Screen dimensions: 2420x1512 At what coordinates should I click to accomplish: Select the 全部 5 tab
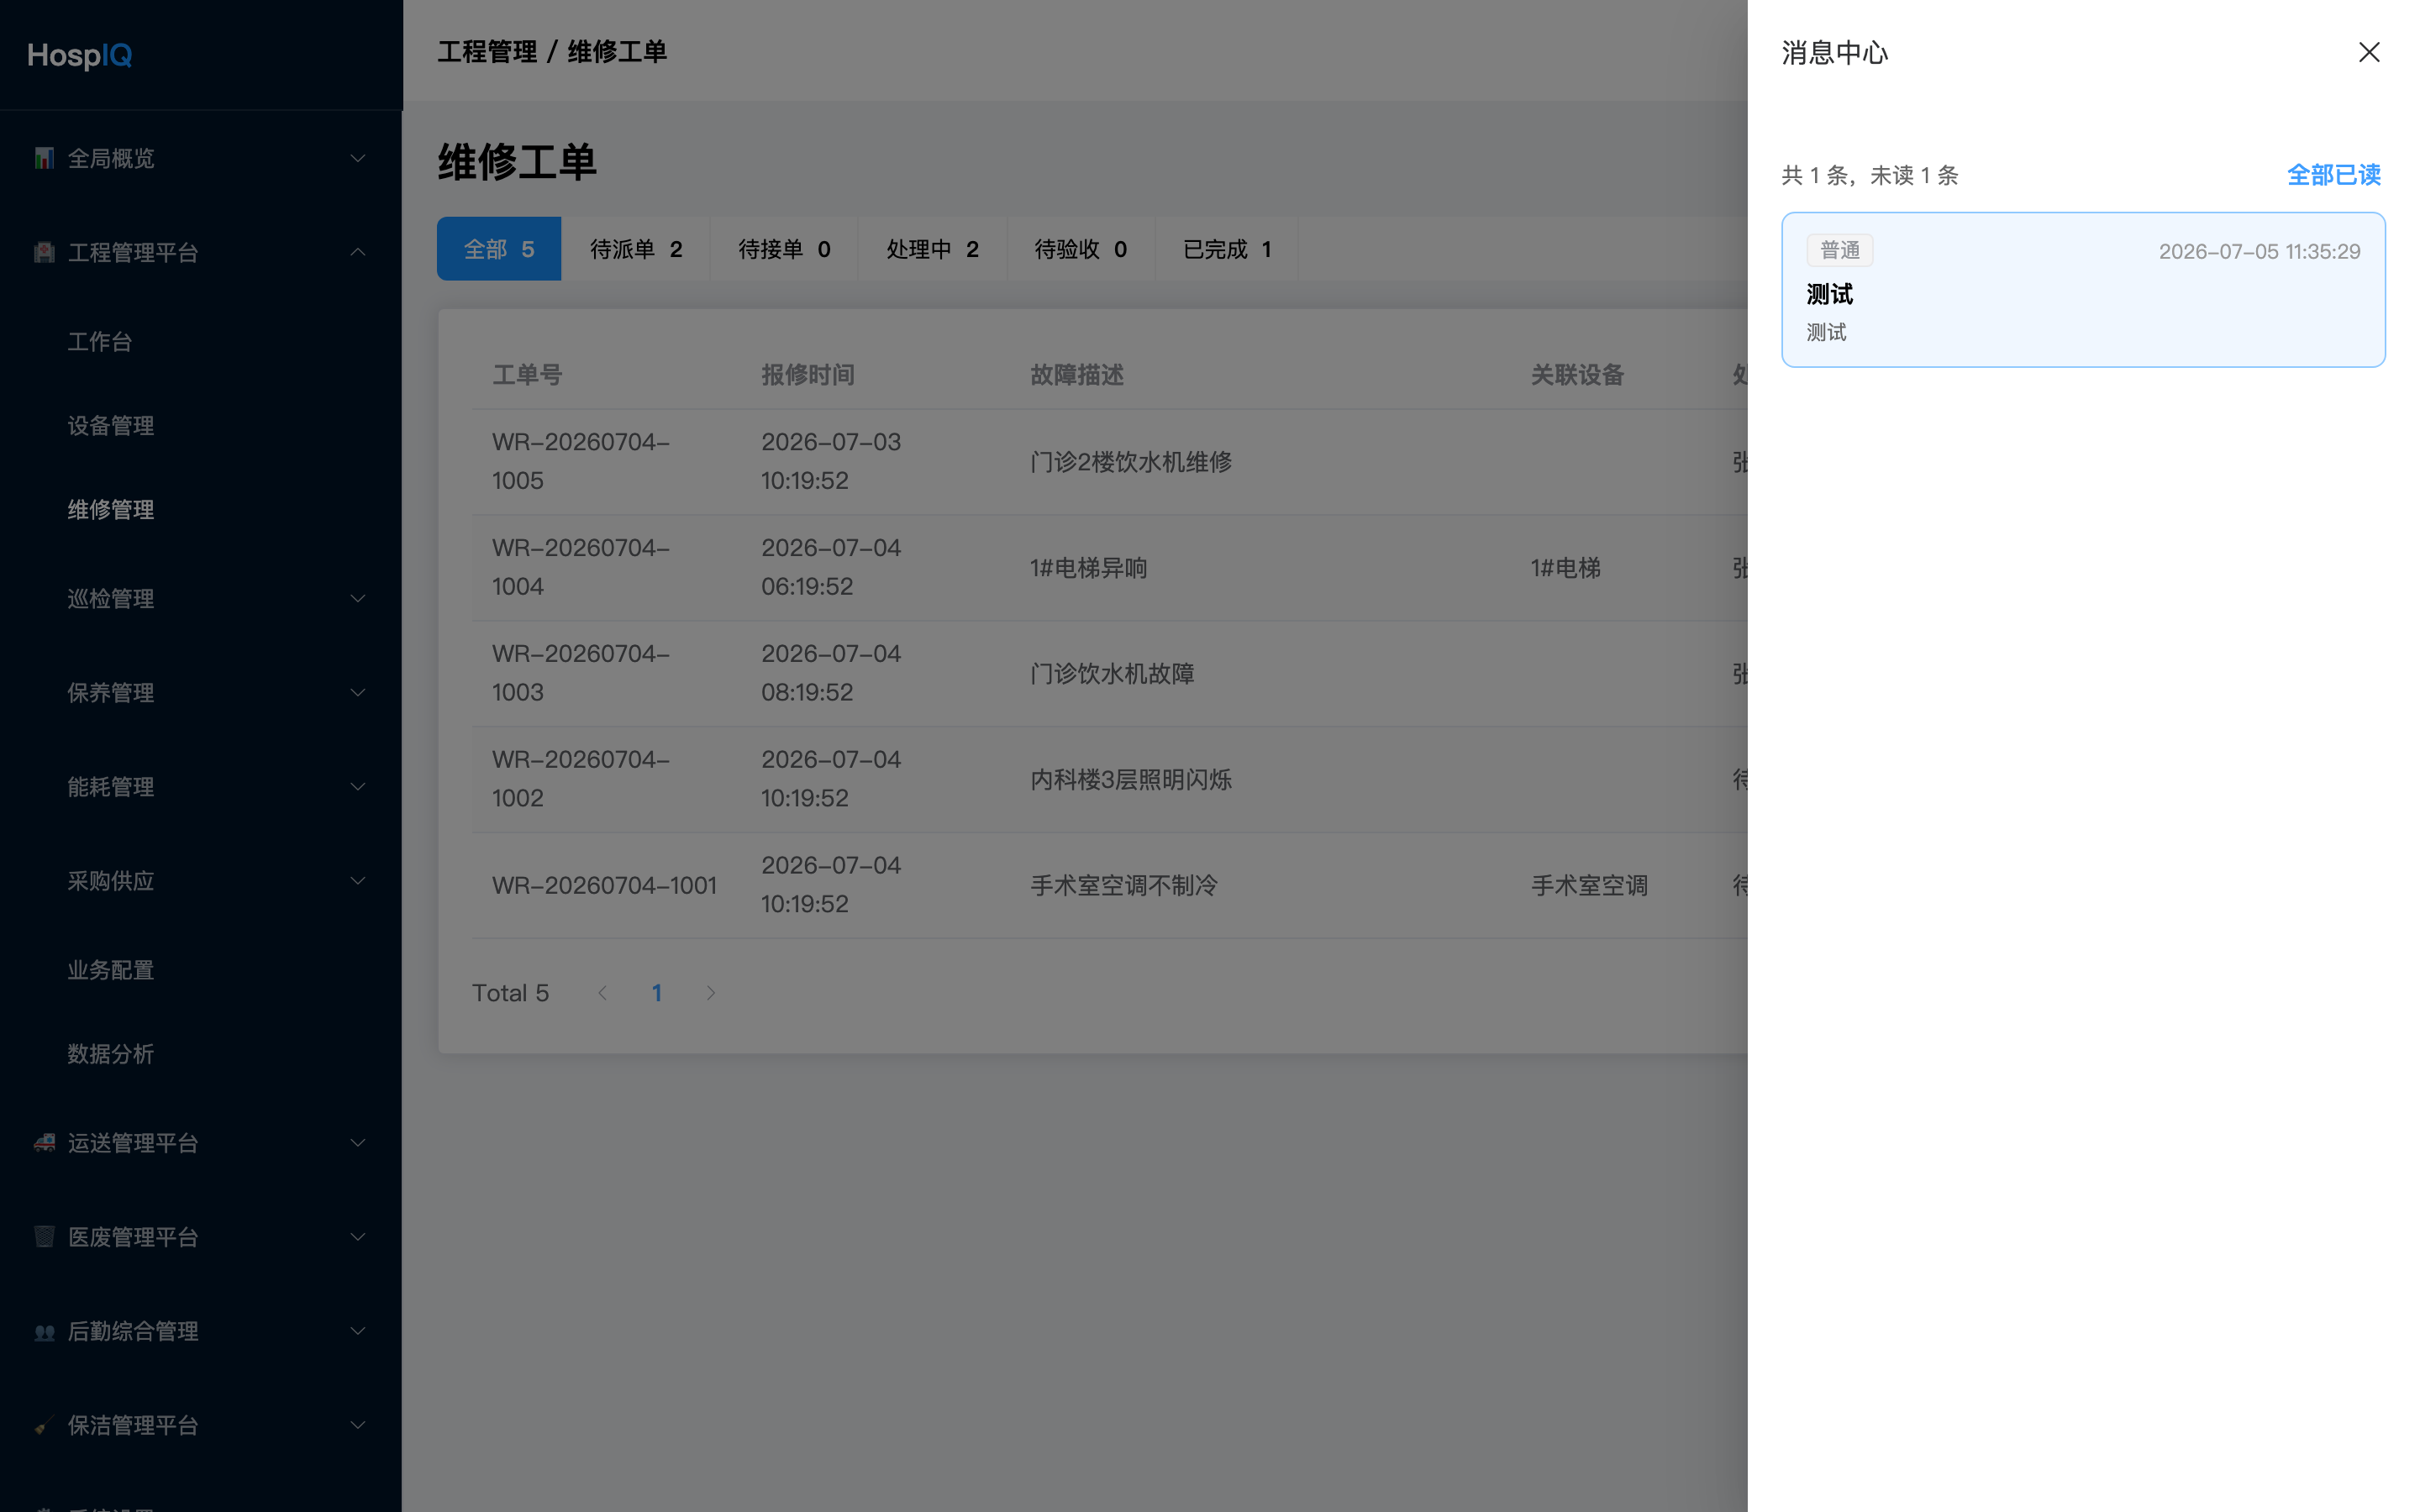tap(499, 249)
